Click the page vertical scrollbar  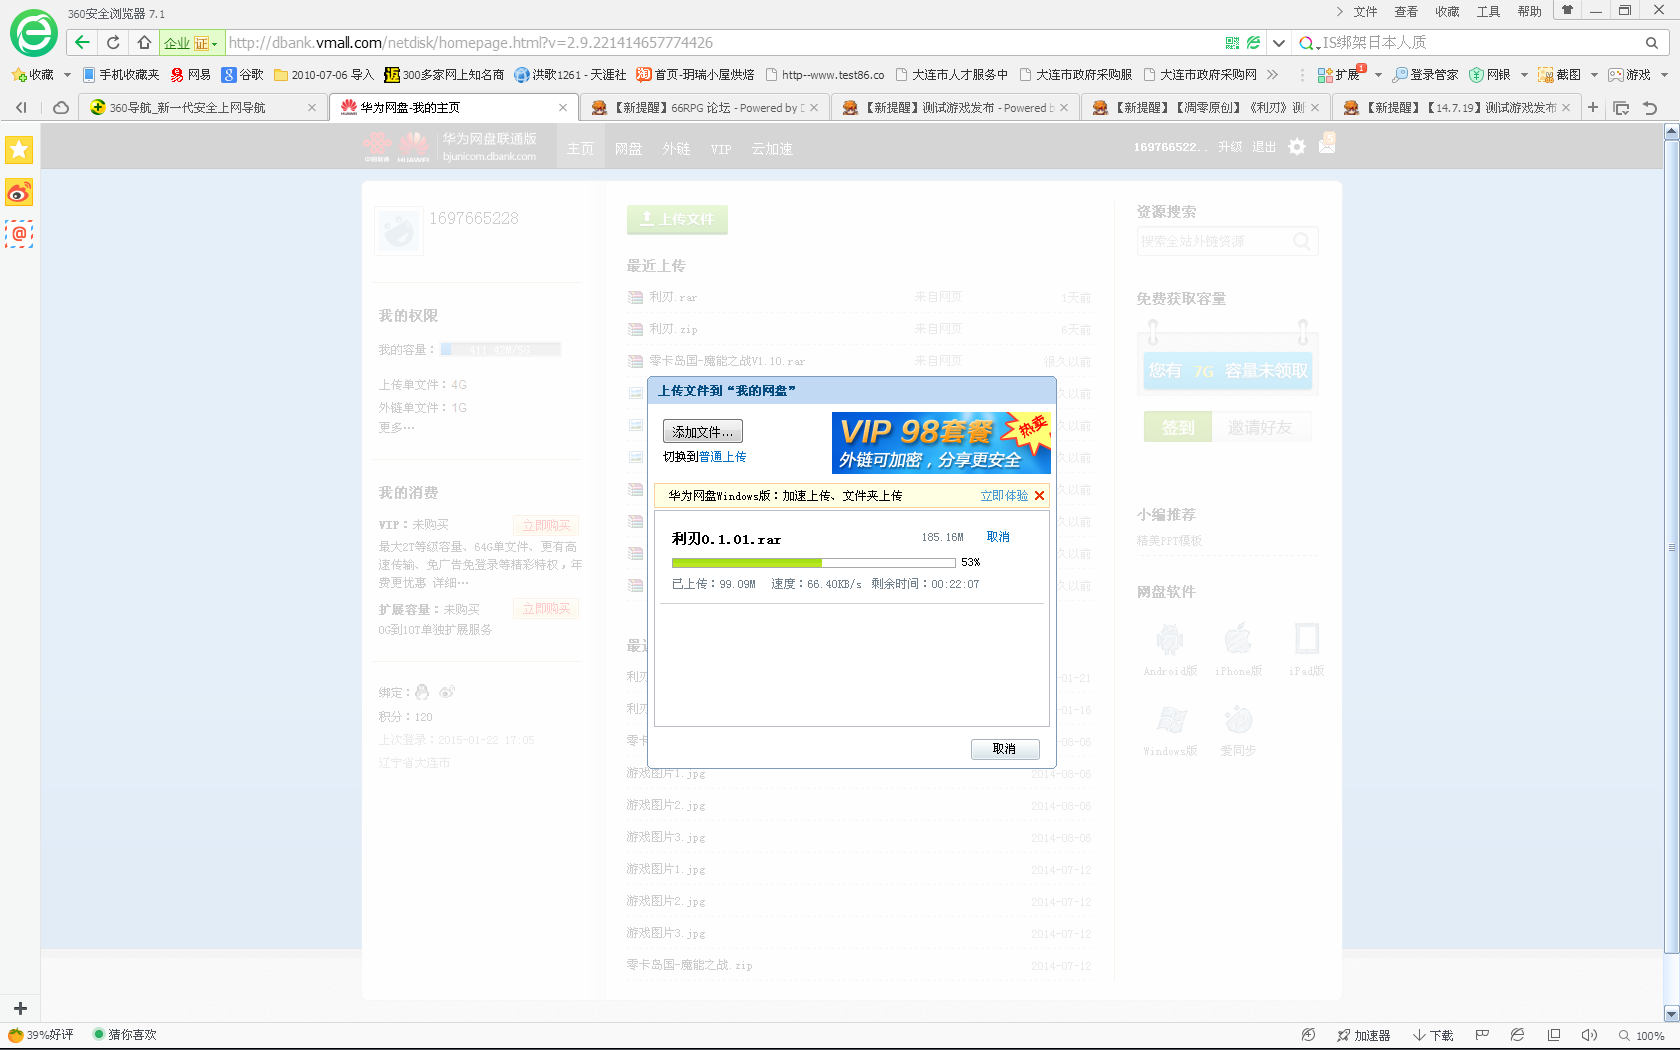point(1671,546)
